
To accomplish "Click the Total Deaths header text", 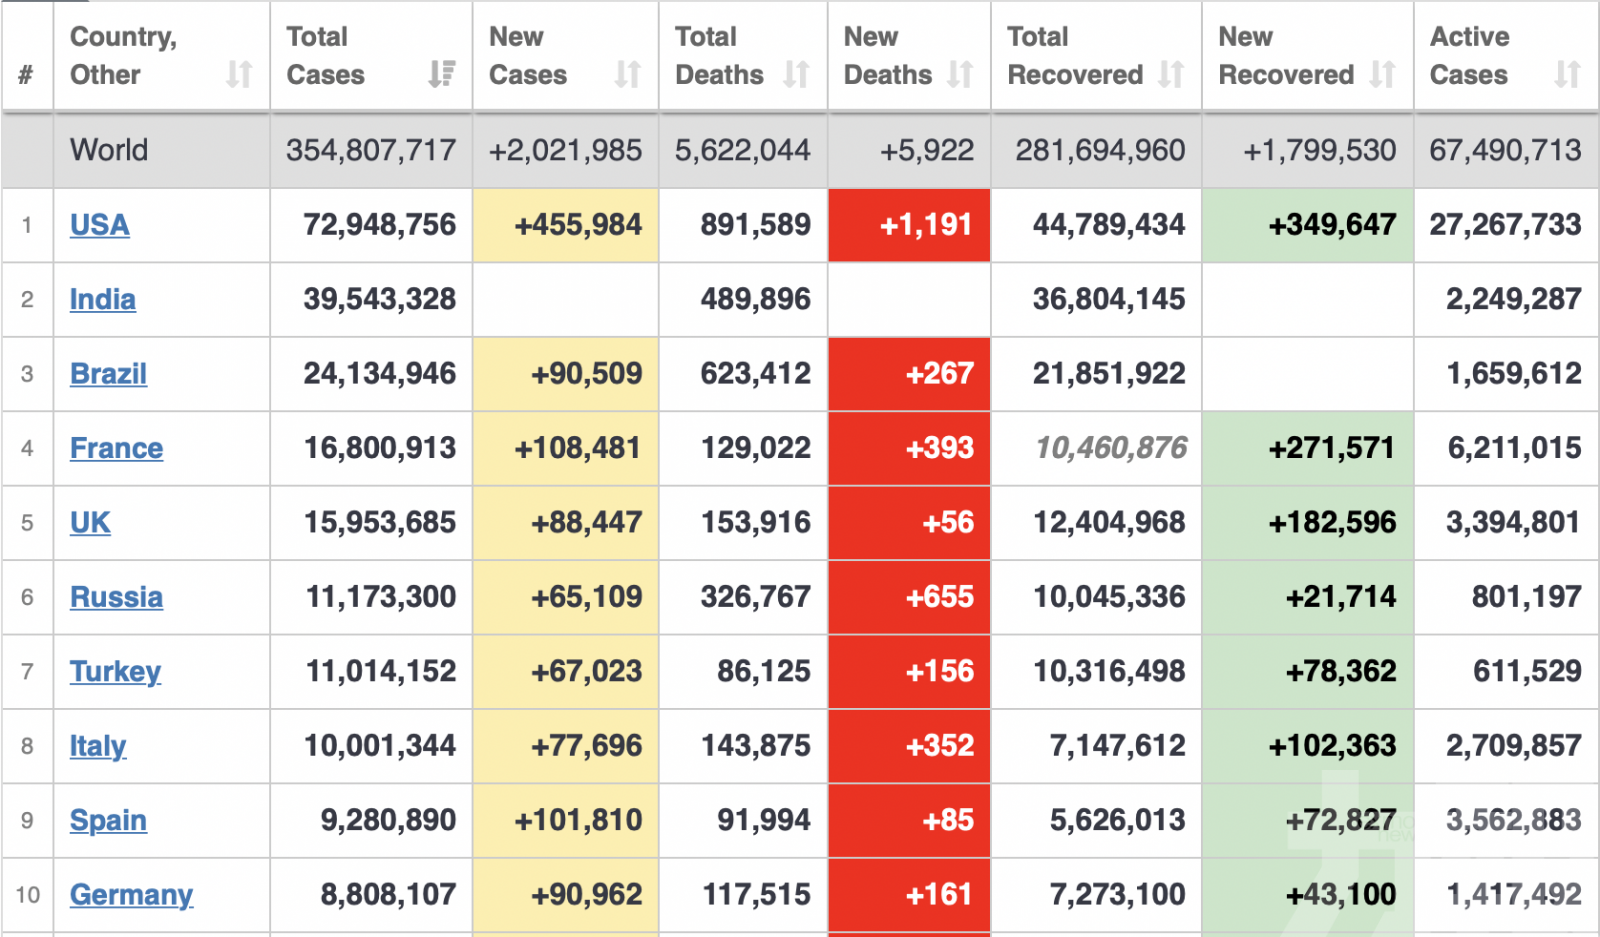I will (x=719, y=55).
